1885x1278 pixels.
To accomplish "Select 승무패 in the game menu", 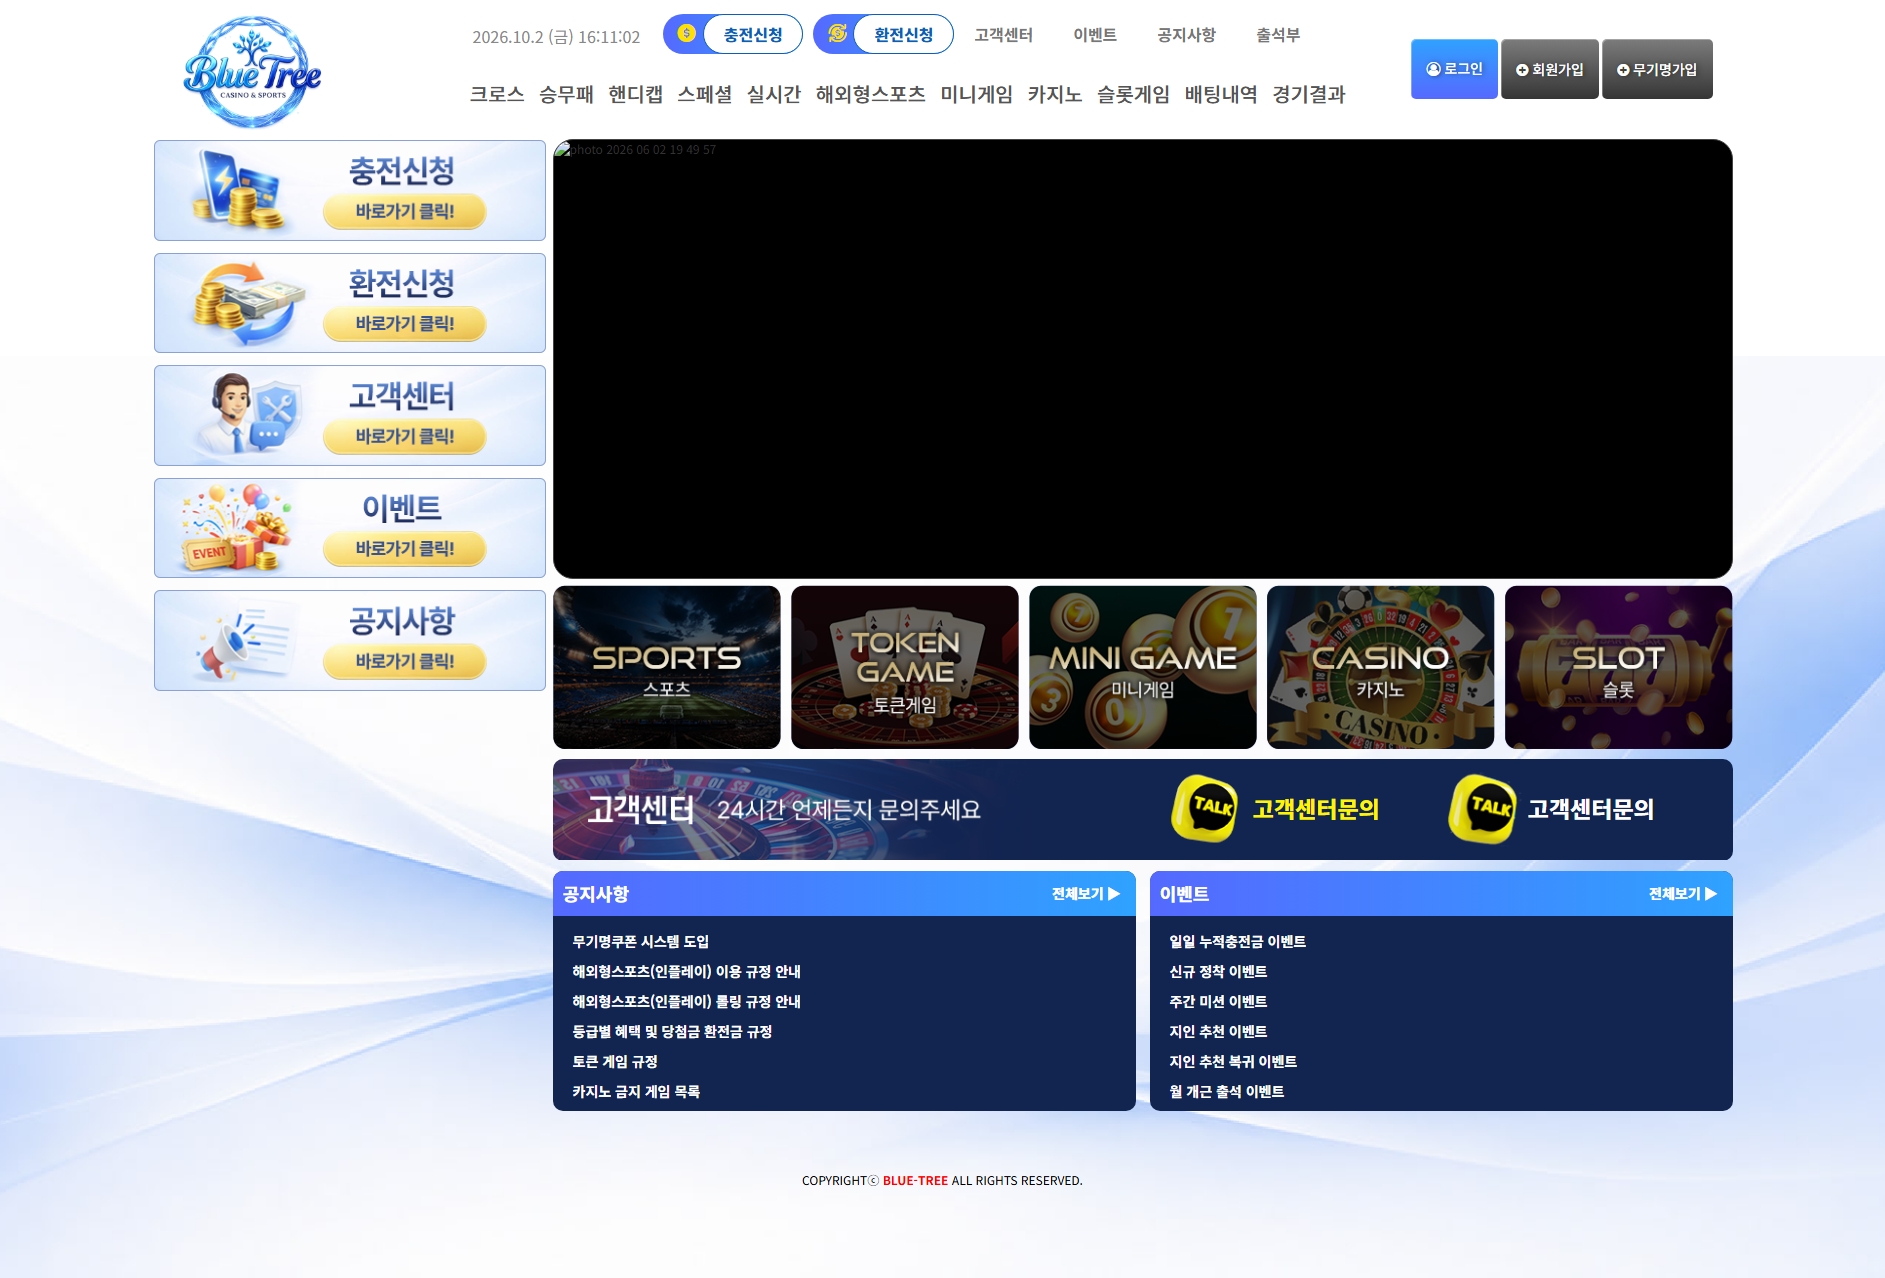I will 566,95.
